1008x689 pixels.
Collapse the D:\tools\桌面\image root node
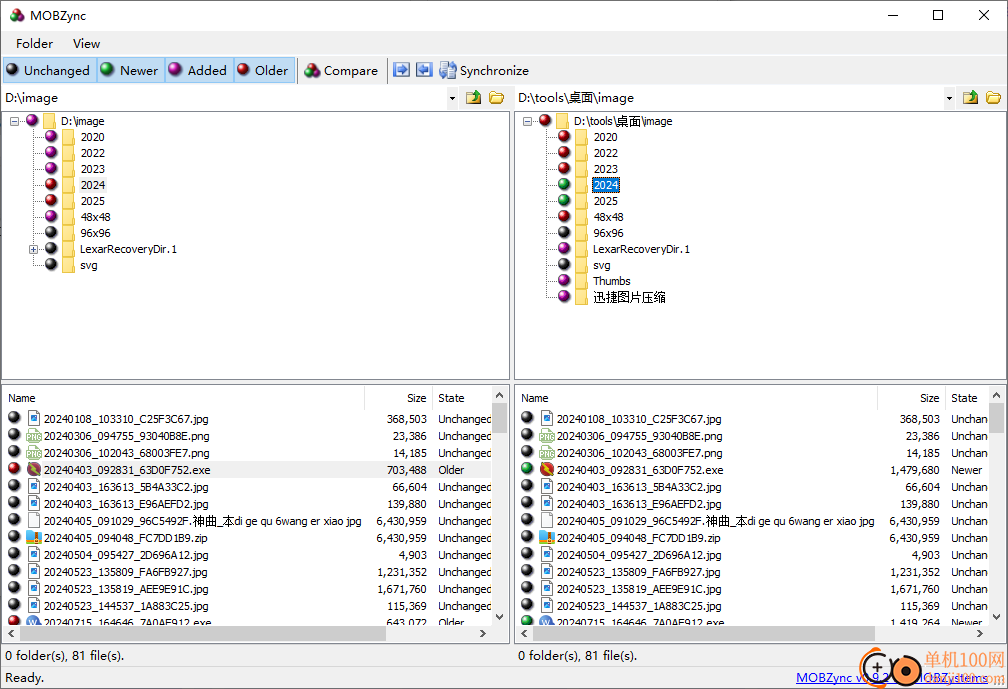tap(527, 121)
